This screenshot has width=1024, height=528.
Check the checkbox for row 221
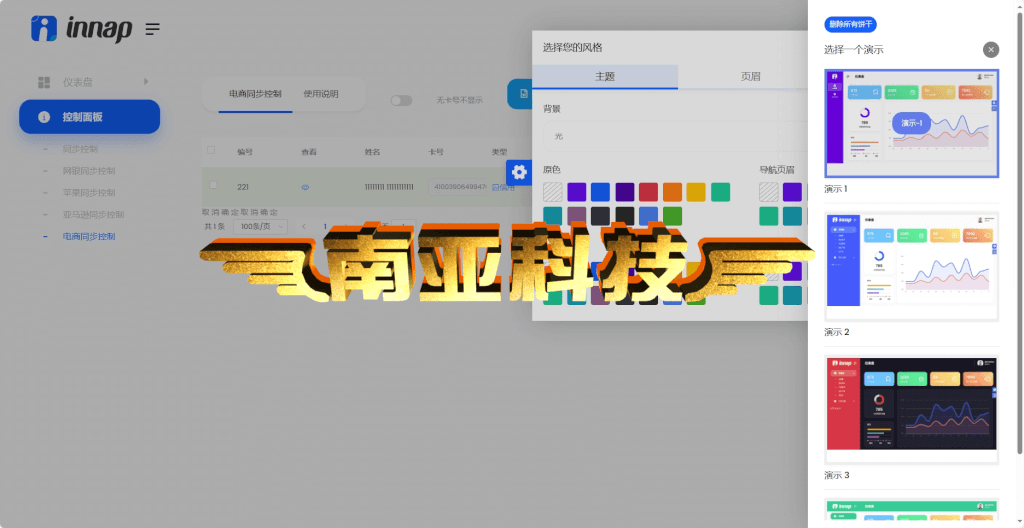coord(213,186)
